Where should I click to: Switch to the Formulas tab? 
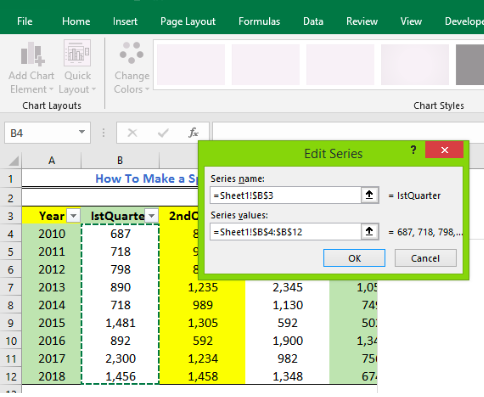pyautogui.click(x=259, y=22)
